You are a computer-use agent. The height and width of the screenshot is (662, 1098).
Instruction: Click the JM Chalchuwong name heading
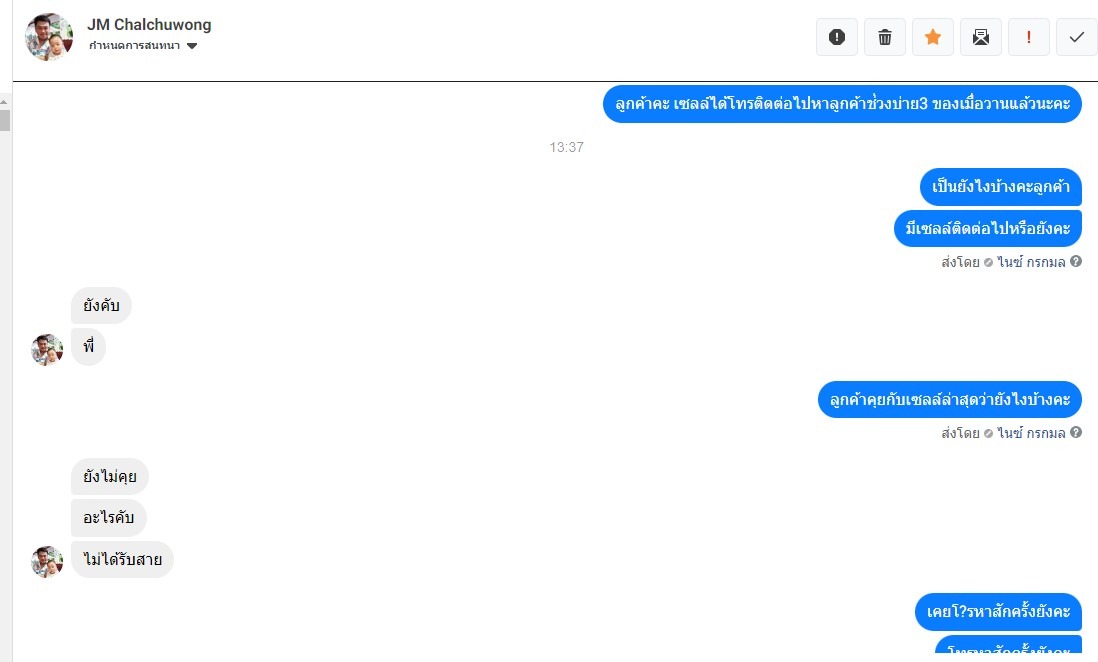click(x=149, y=25)
